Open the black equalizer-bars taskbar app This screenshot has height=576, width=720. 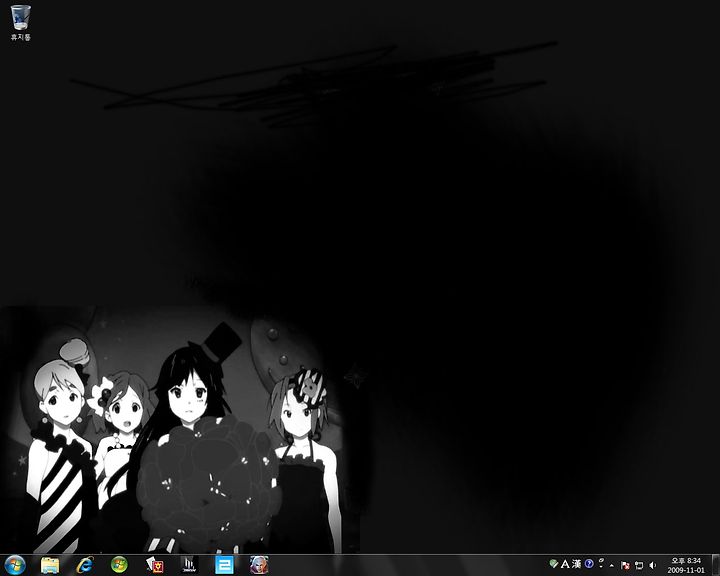pos(190,565)
